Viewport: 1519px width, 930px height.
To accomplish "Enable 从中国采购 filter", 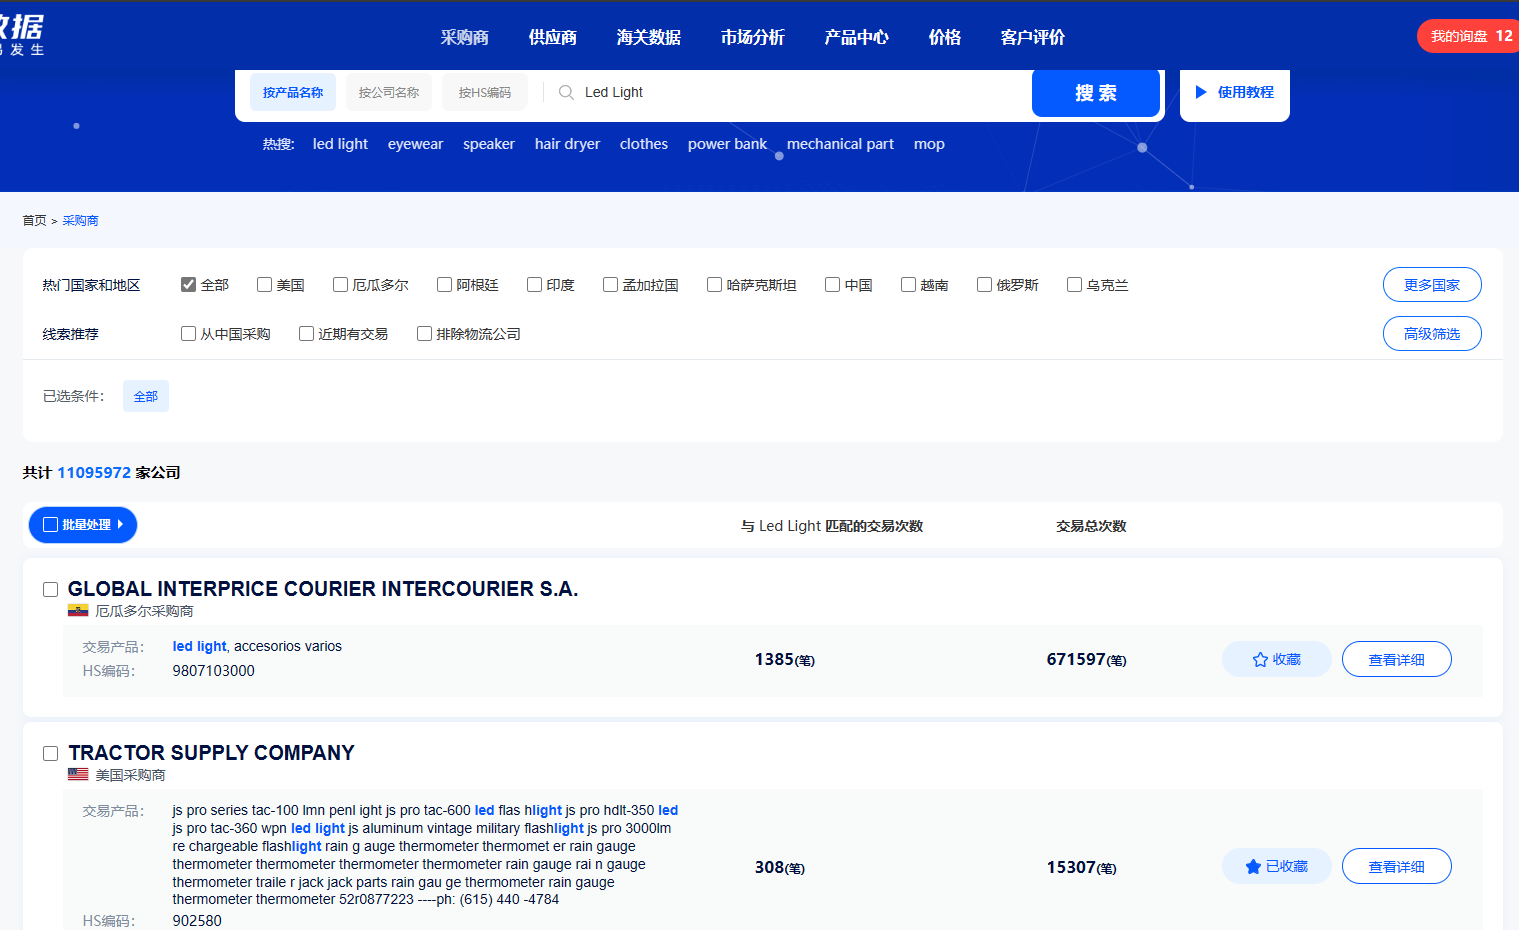I will pos(188,334).
